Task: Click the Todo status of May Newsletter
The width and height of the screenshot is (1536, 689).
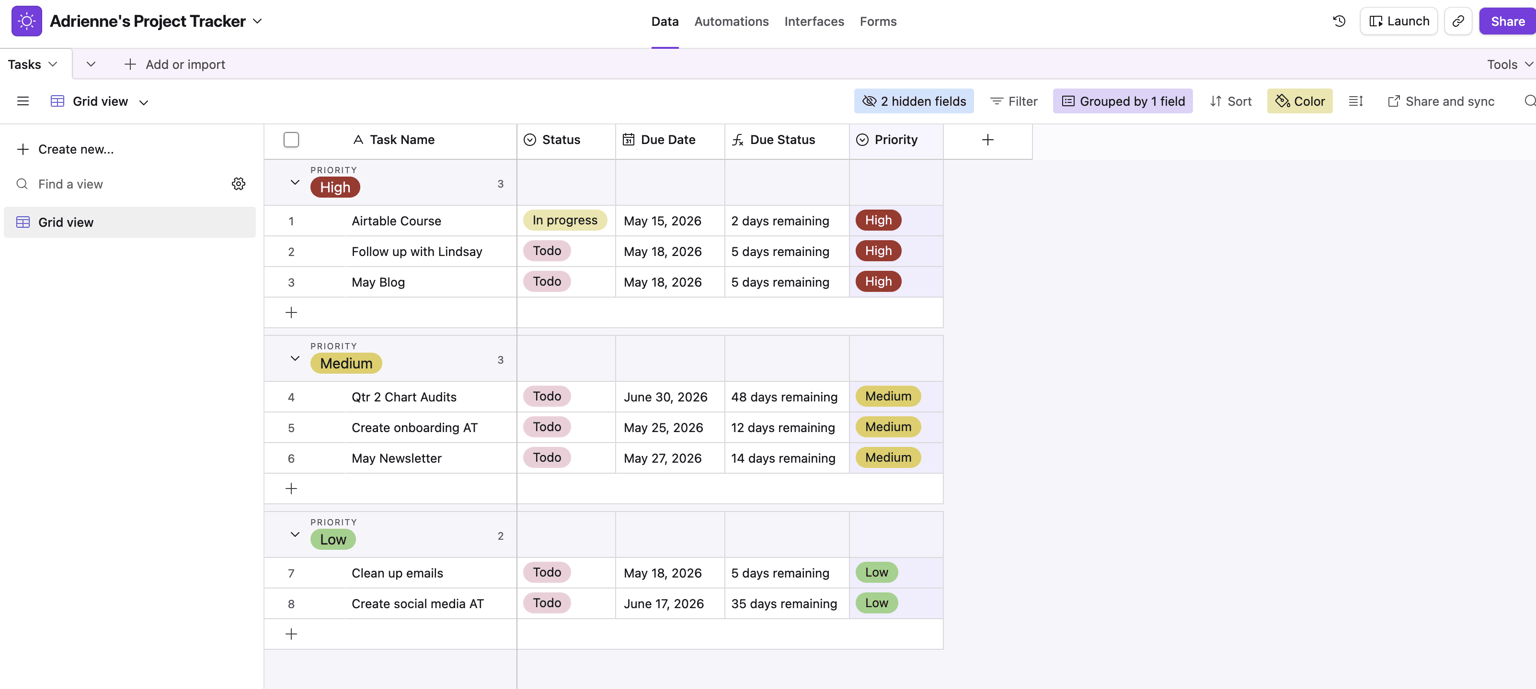Action: (547, 457)
